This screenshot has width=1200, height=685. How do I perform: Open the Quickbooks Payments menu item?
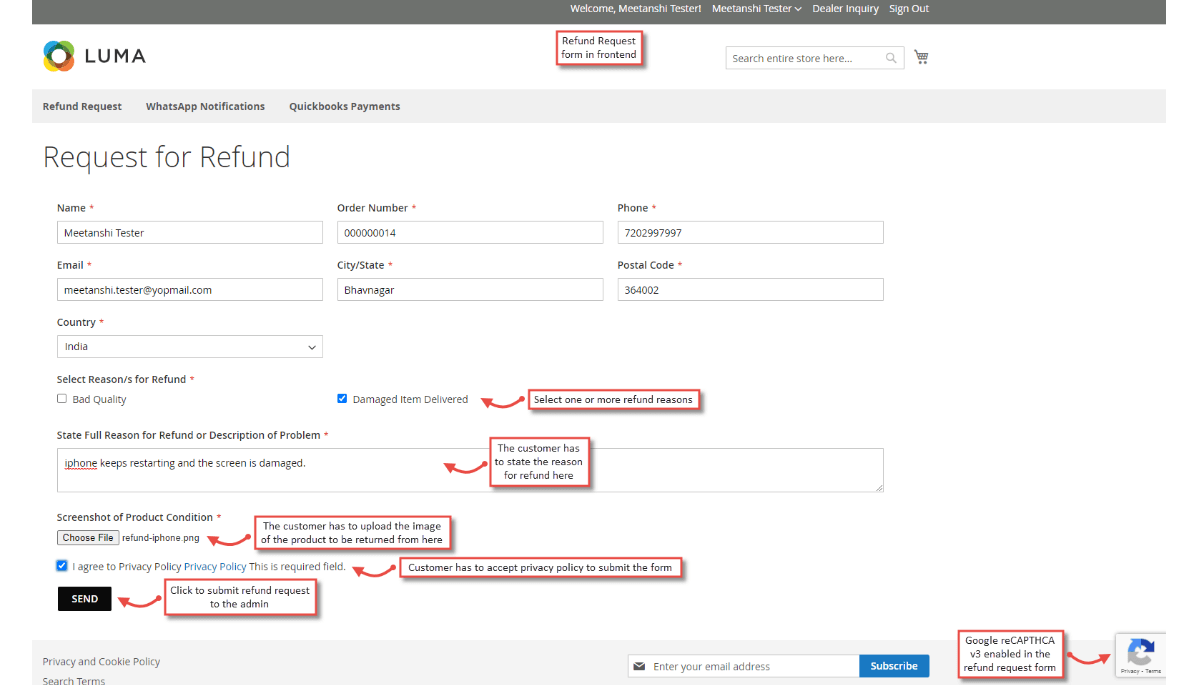pos(344,106)
